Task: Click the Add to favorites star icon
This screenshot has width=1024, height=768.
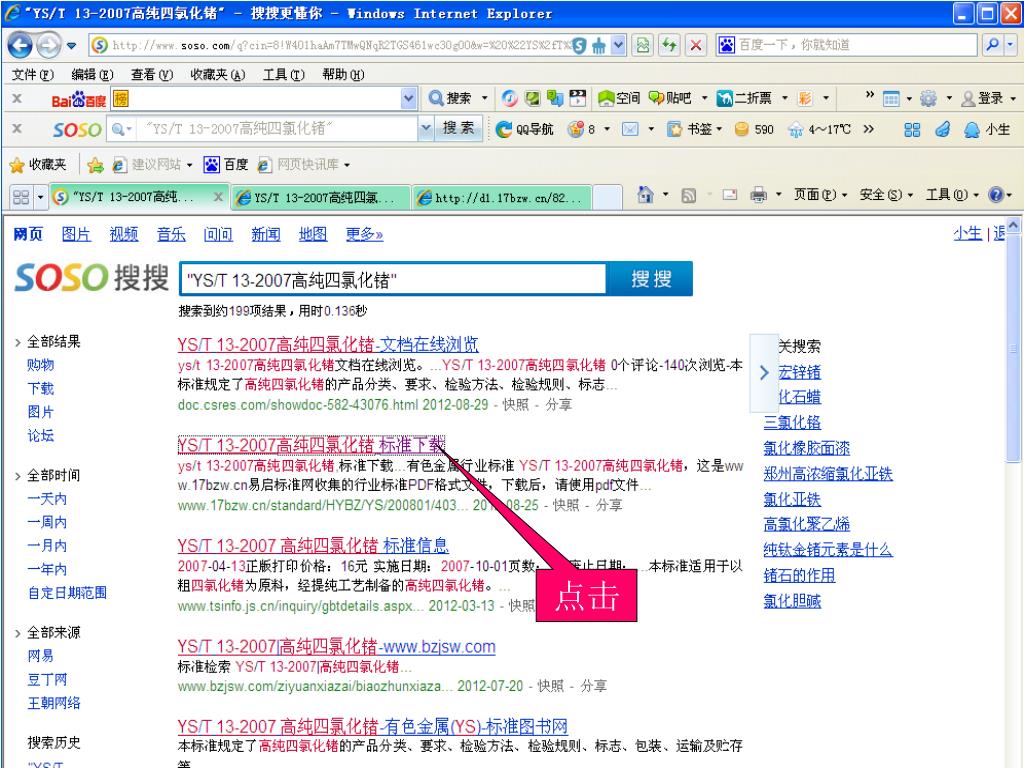Action: [x=95, y=165]
